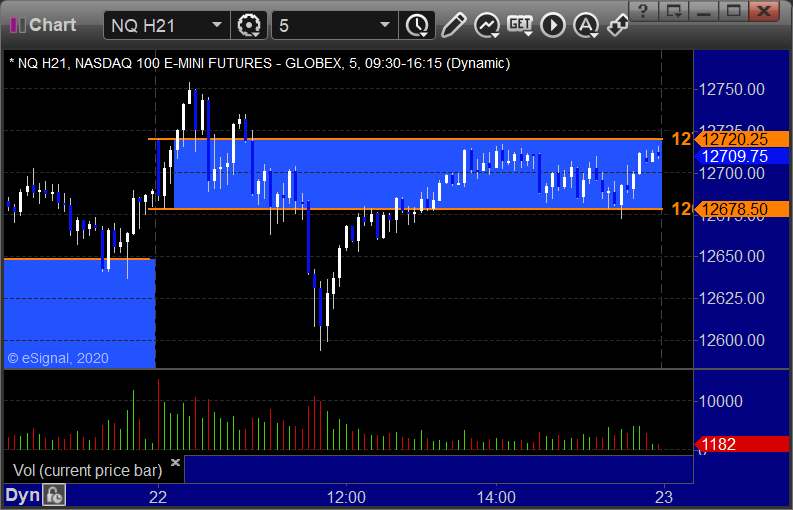Close the Vol study pane with x
The height and width of the screenshot is (510, 793).
tap(175, 462)
